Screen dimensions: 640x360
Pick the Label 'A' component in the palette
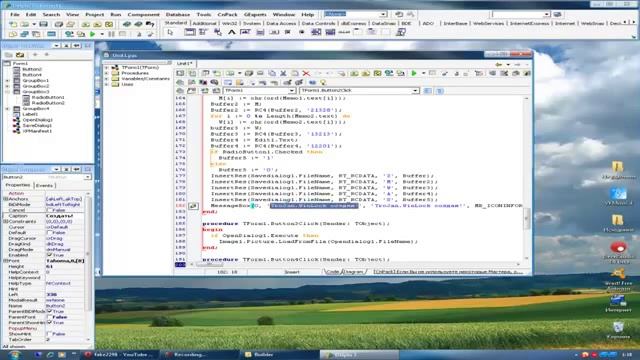[x=231, y=32]
